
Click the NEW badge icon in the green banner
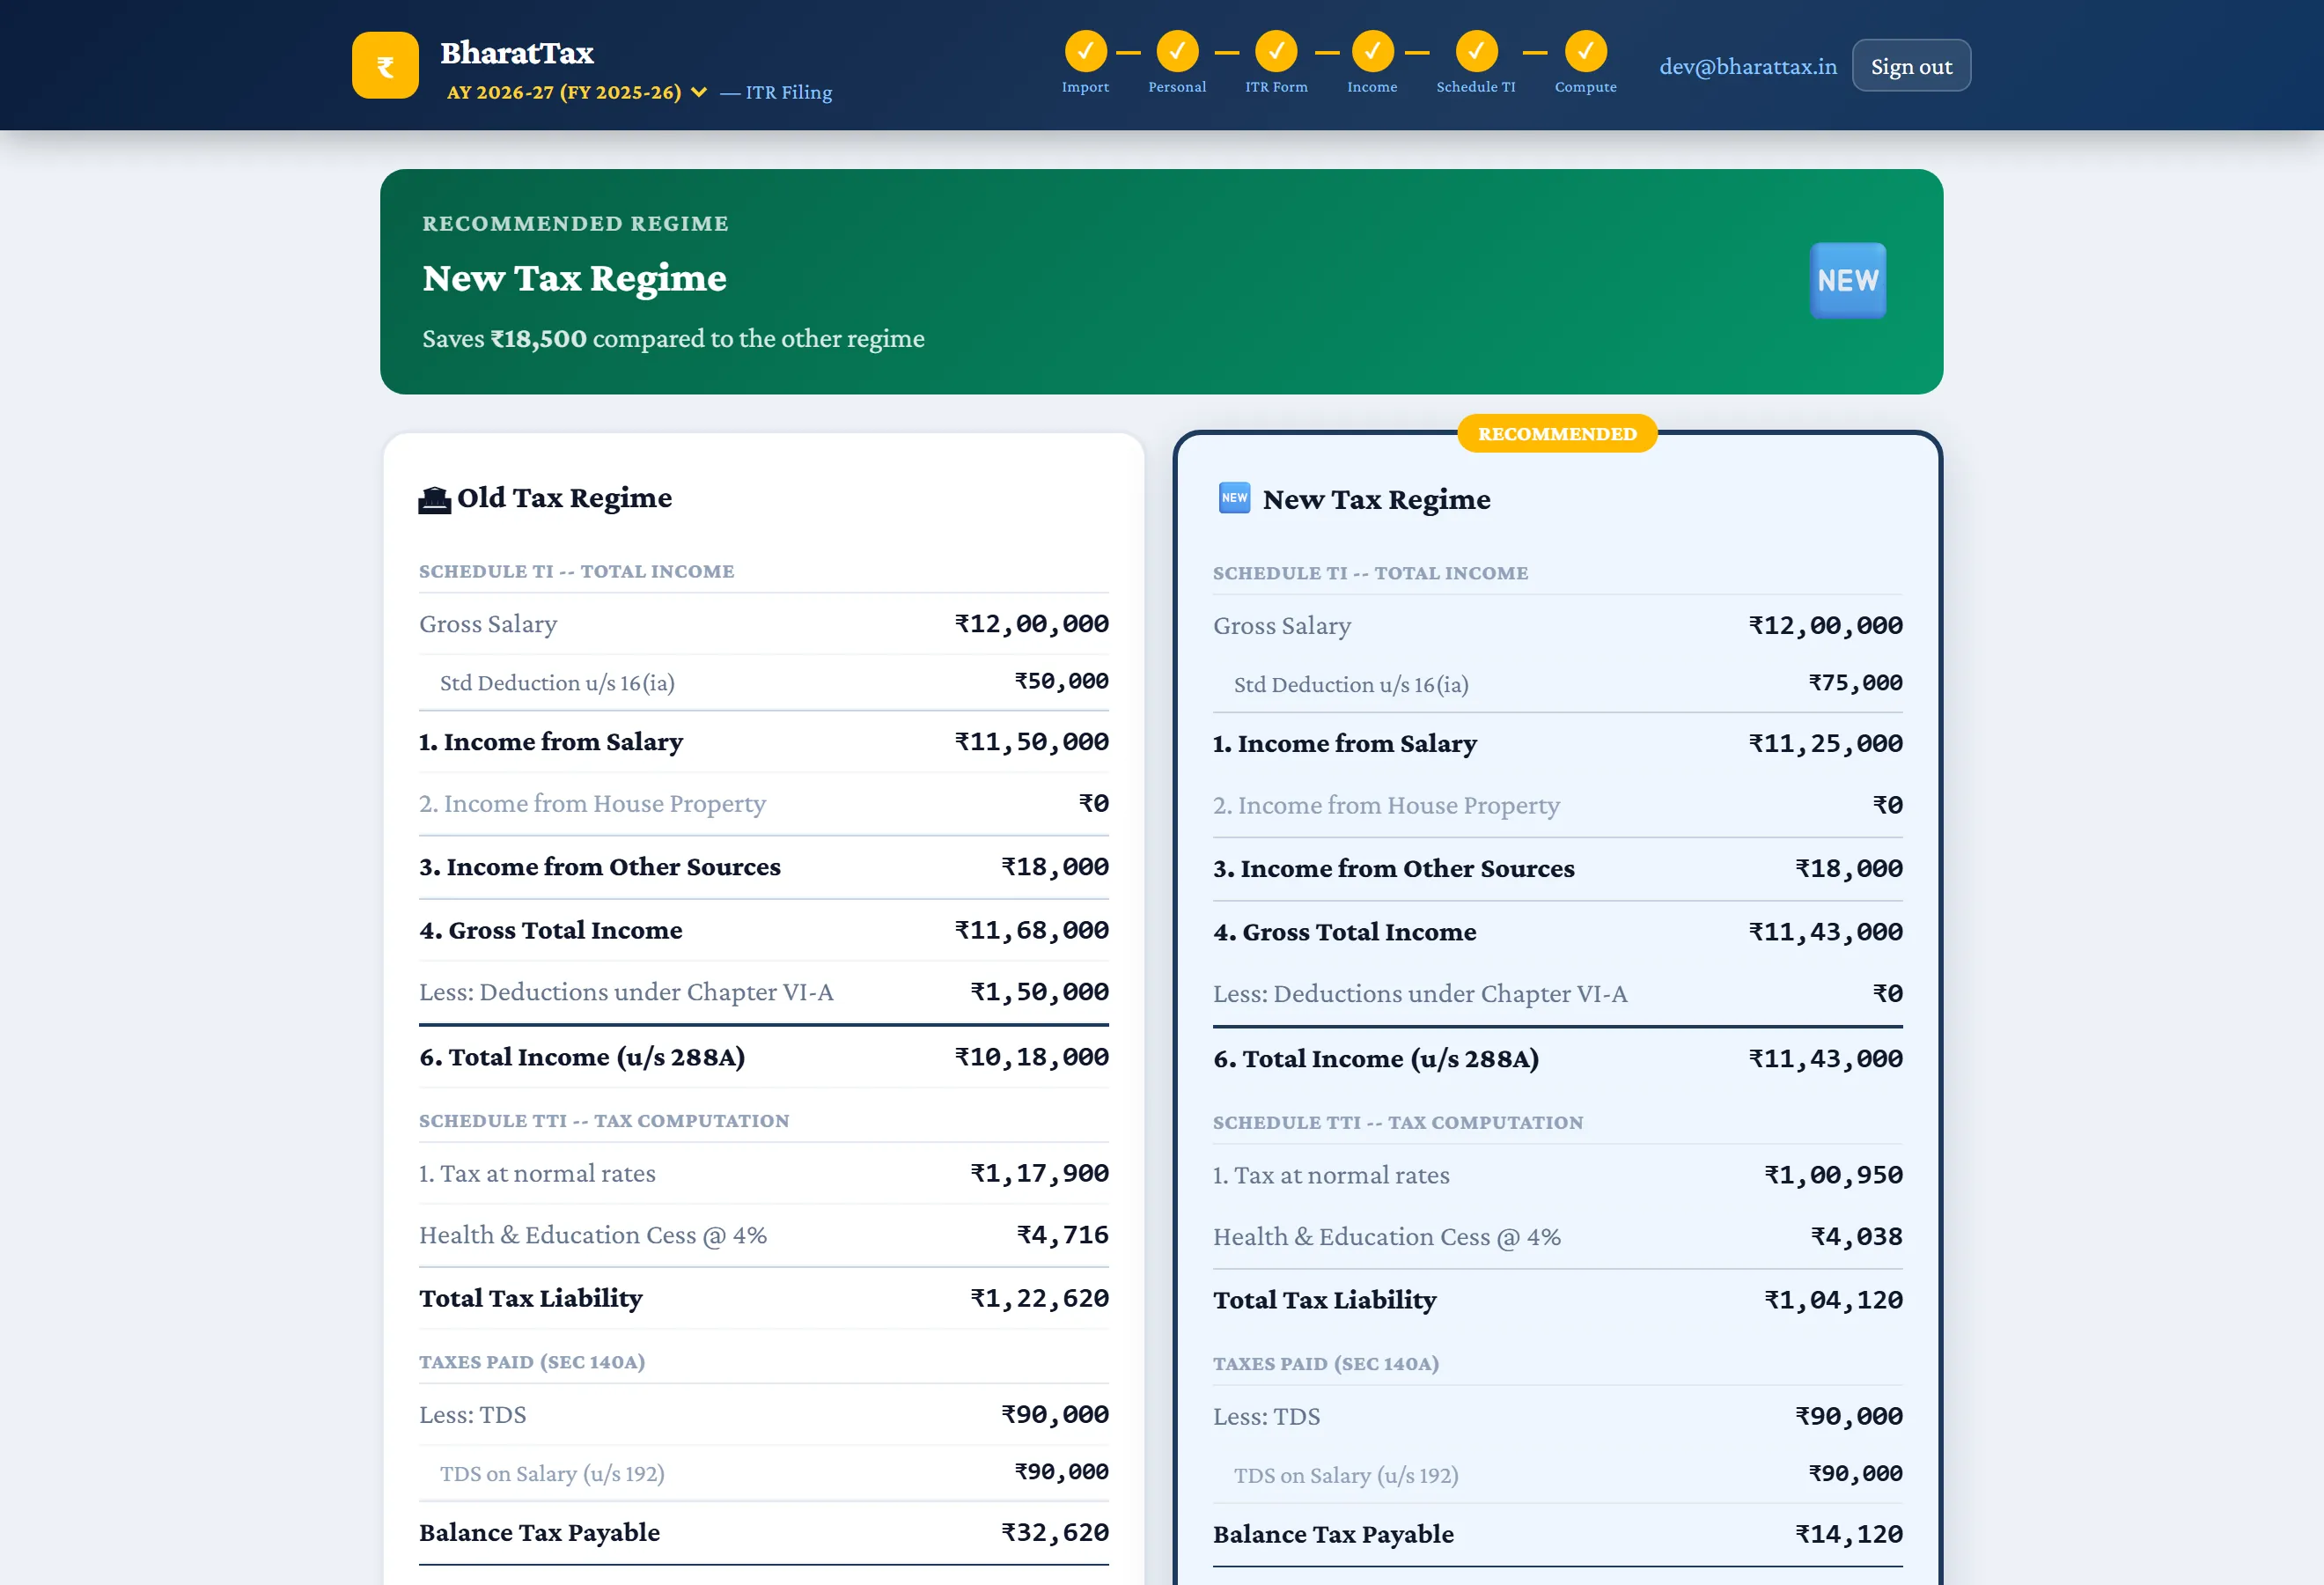pos(1848,281)
